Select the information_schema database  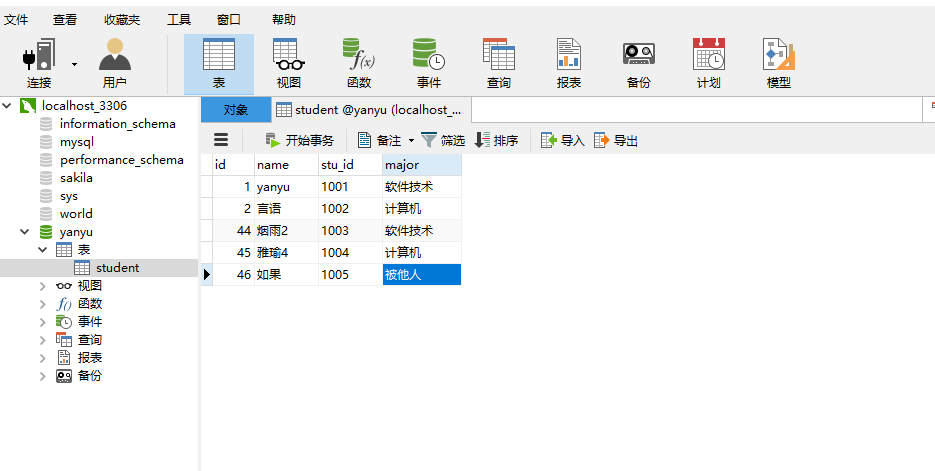click(x=117, y=124)
